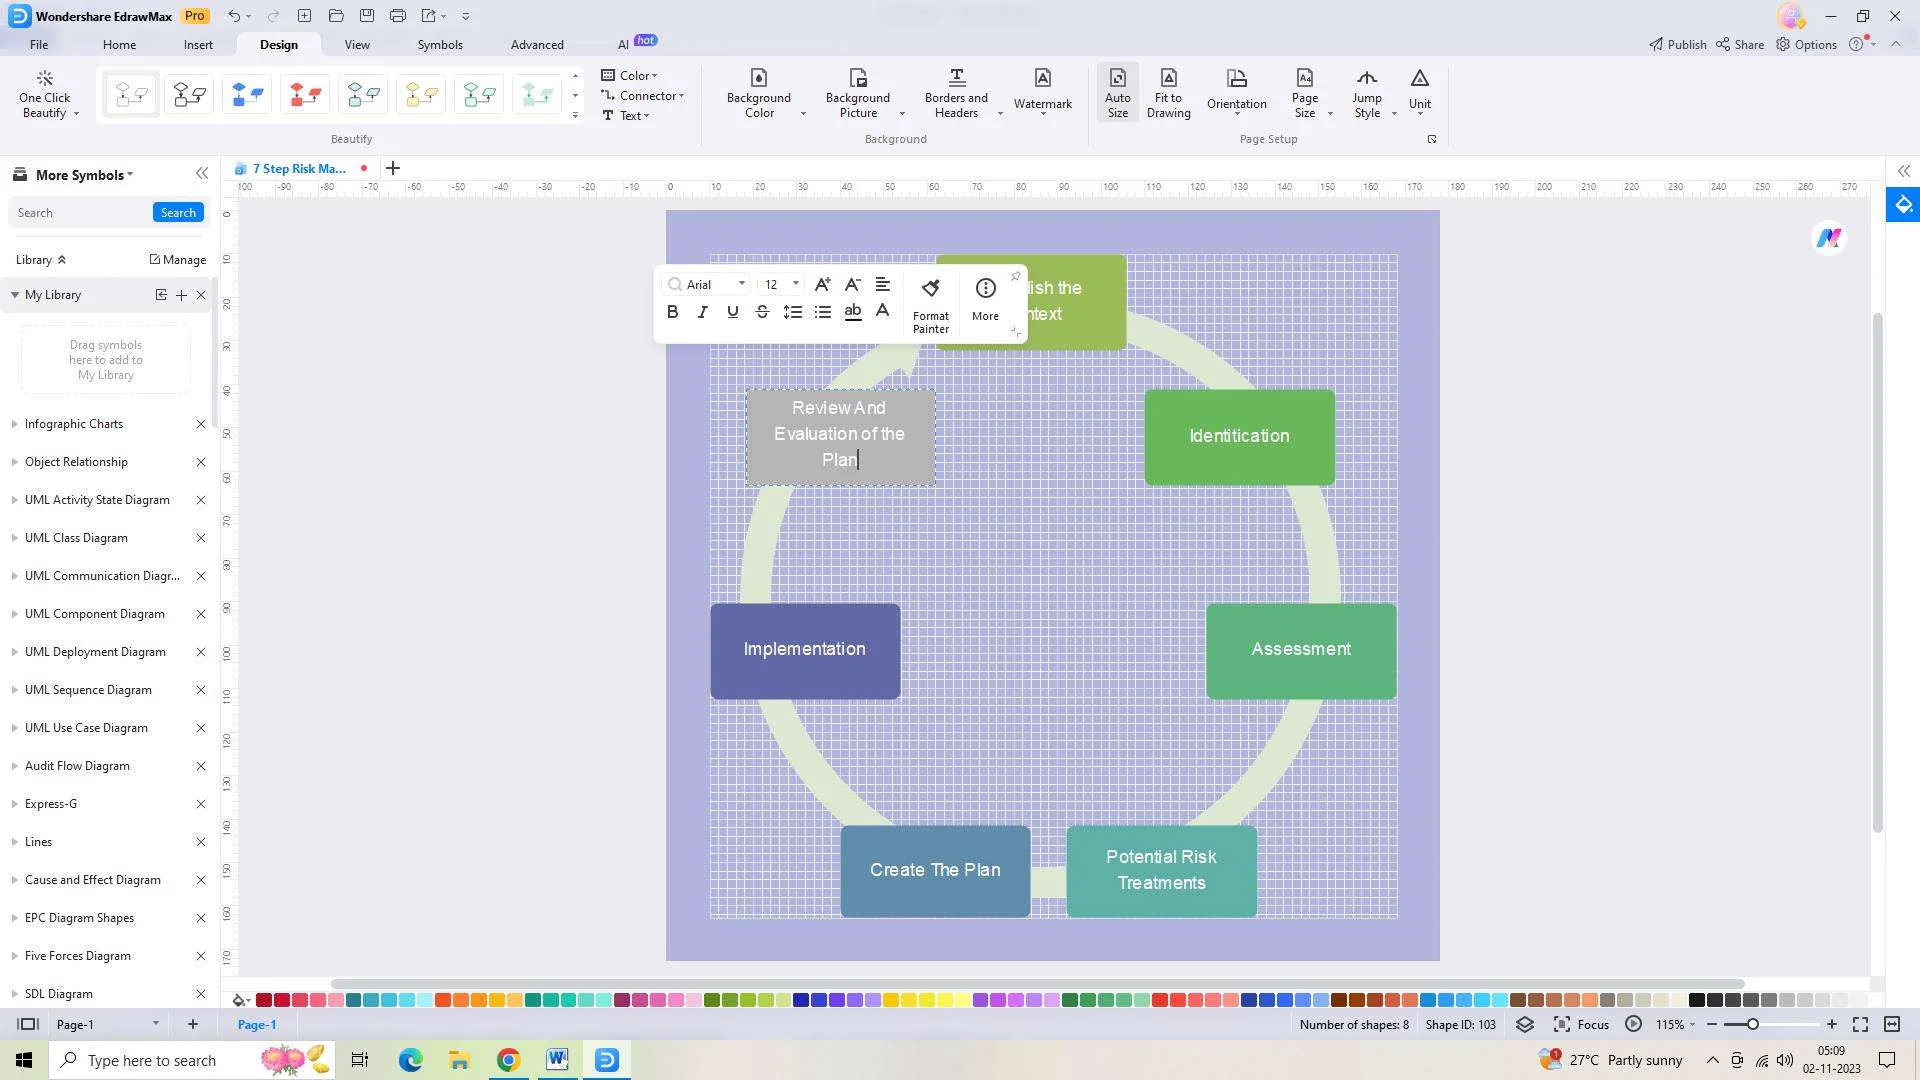
Task: Select the Background Color tool
Action: (x=758, y=92)
